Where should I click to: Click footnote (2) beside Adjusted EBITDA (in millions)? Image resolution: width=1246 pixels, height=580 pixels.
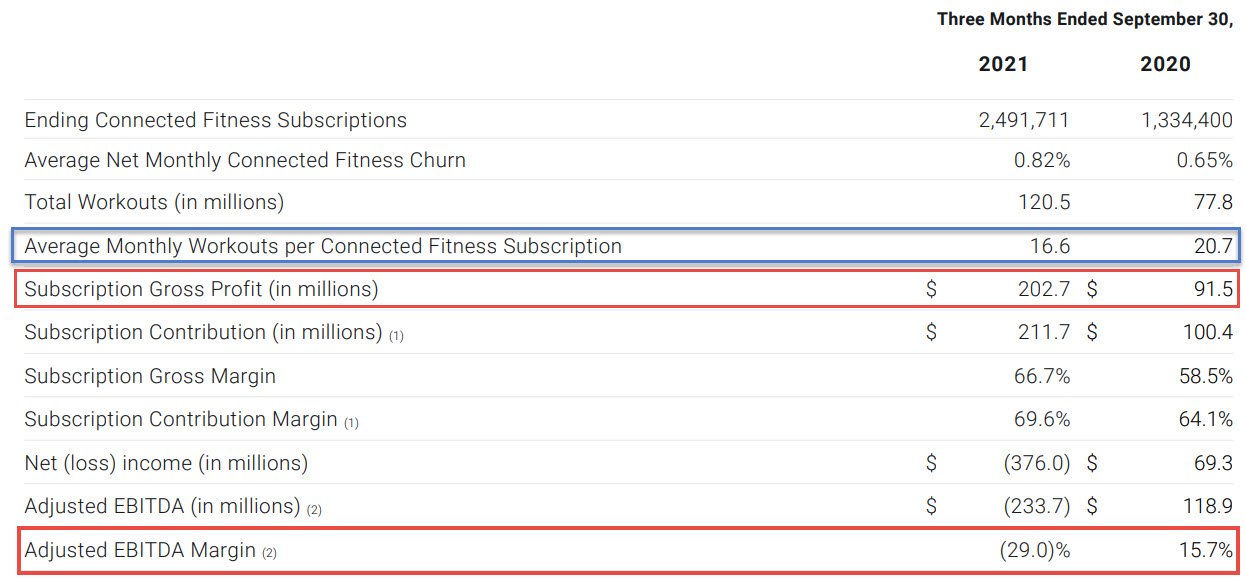pos(314,510)
